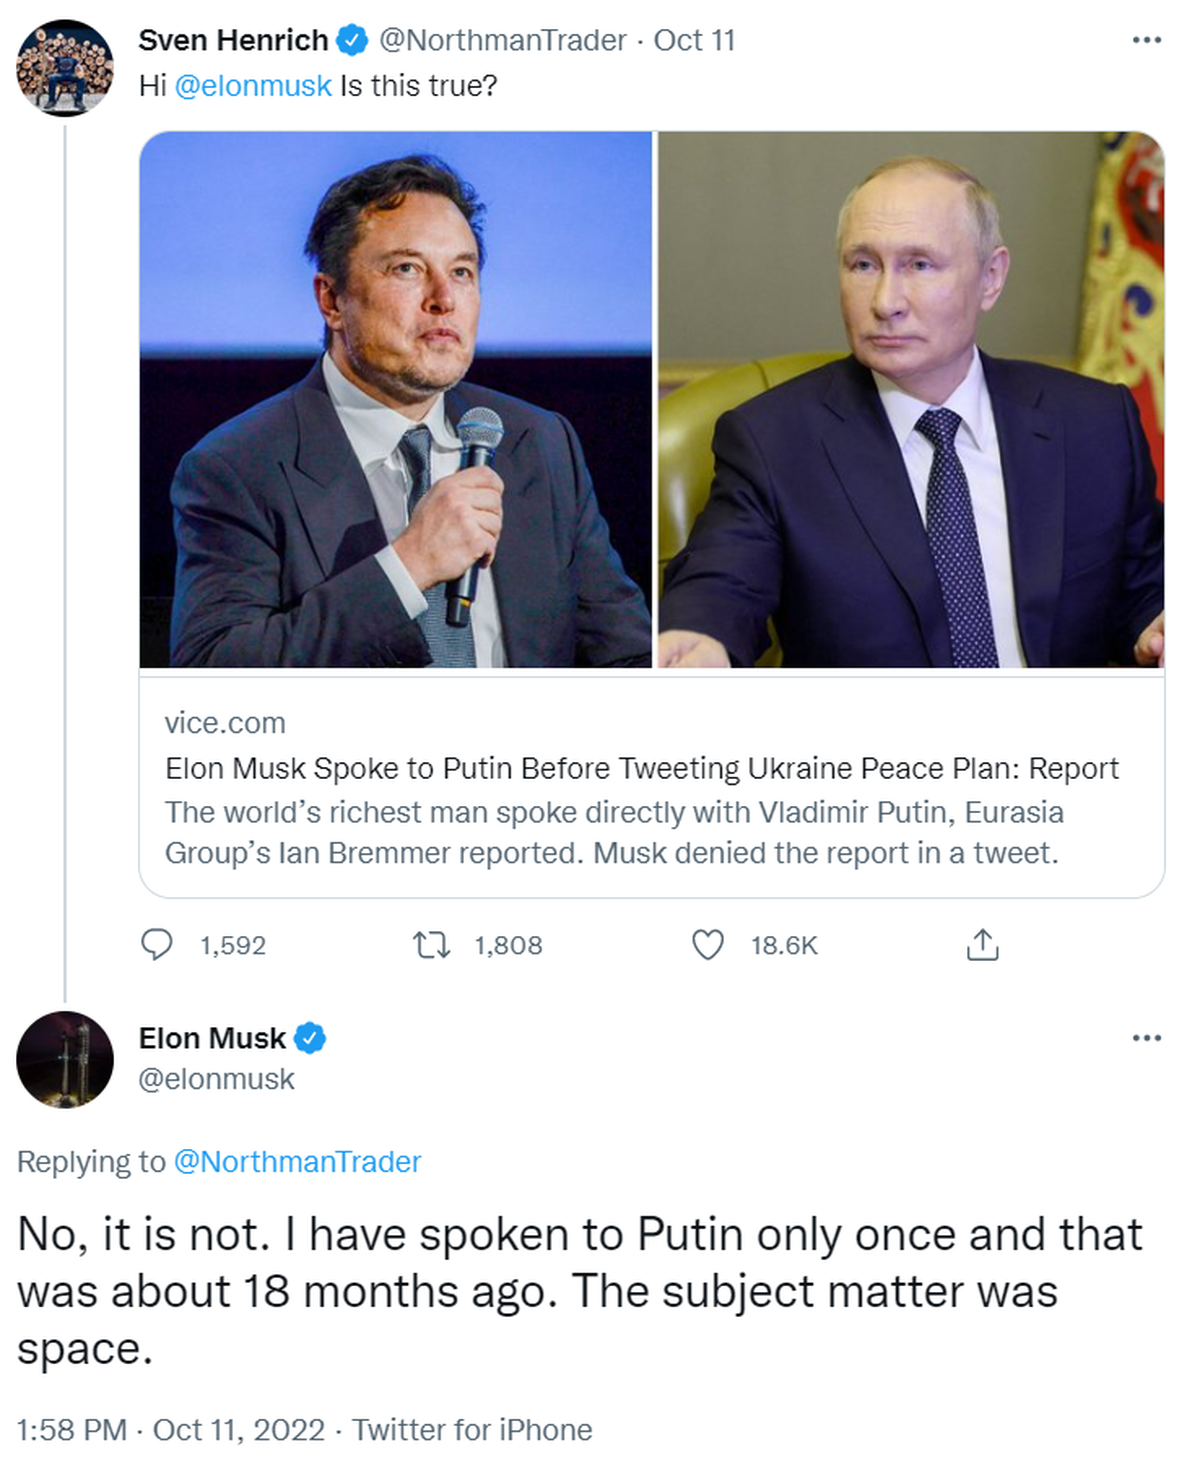Click the @NorthmanTrader handle in header
Screen dimensions: 1200x1476
pyautogui.click(x=502, y=40)
